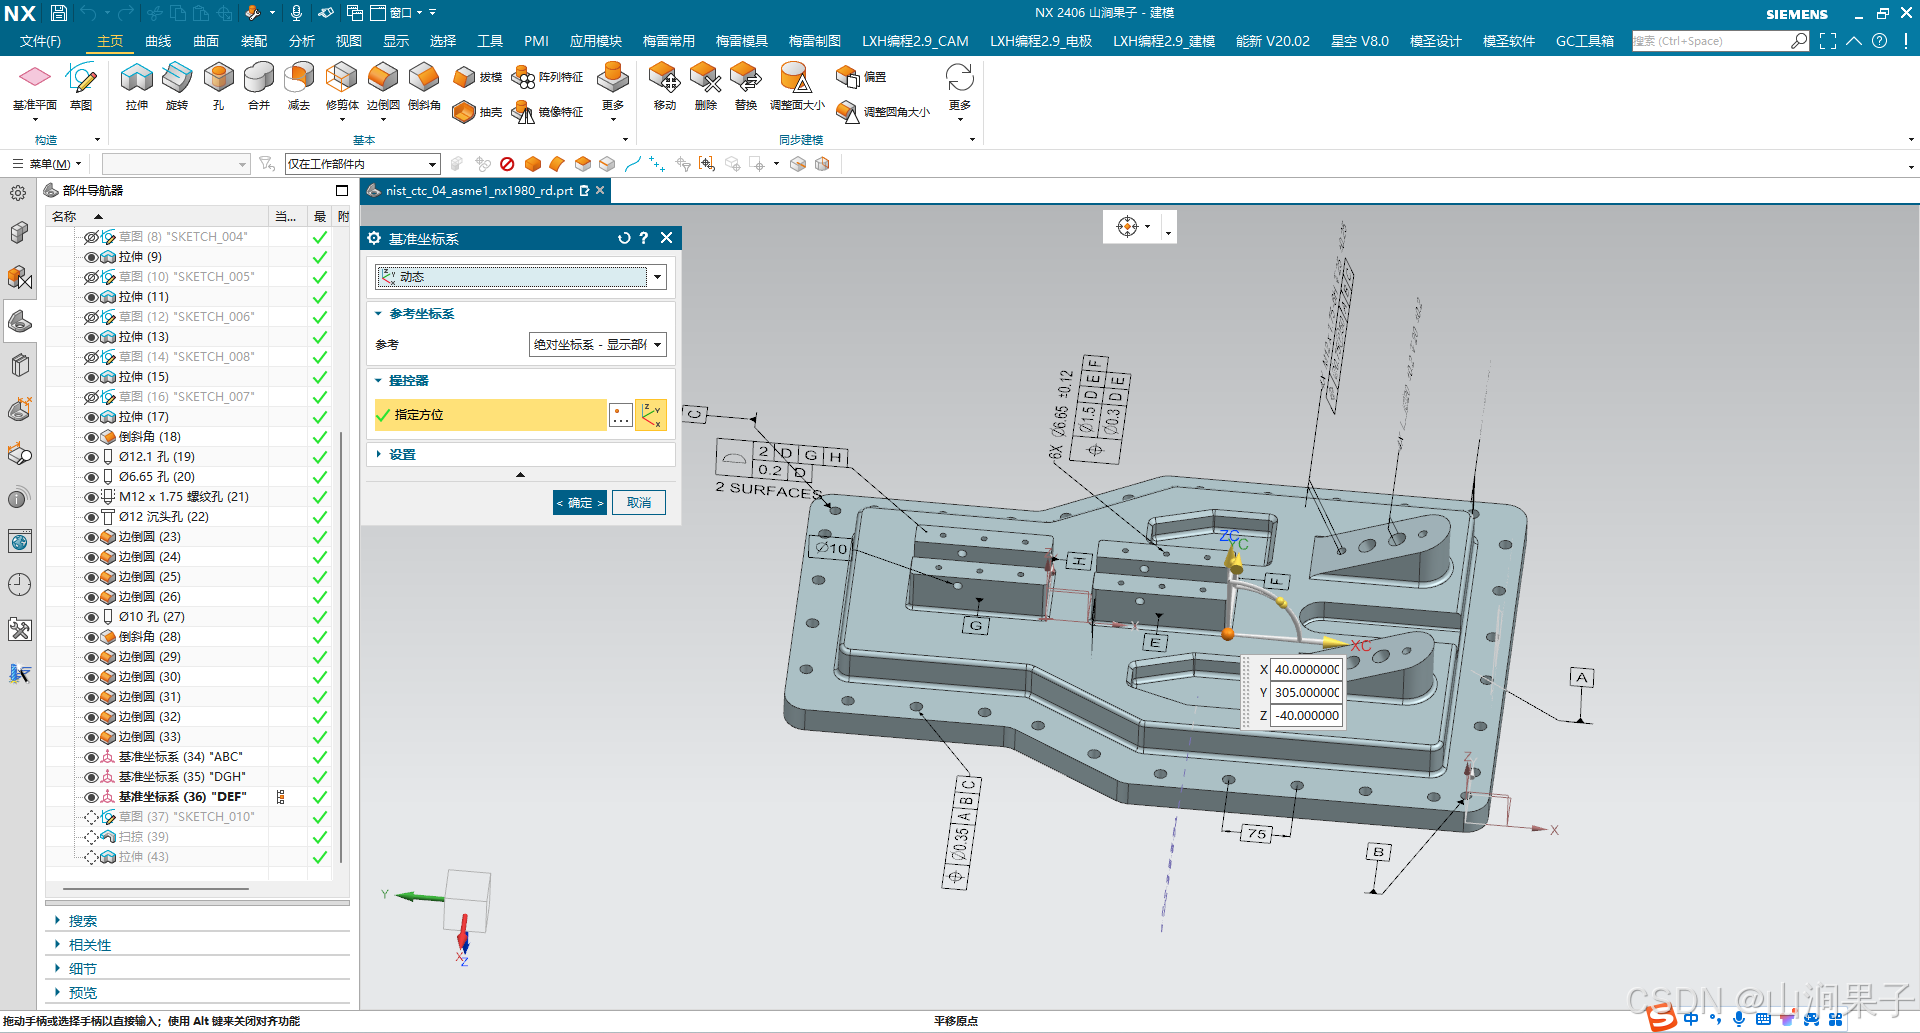Toggle visibility of Ø12.1 孔 (19)
The width and height of the screenshot is (1920, 1033).
(x=91, y=457)
